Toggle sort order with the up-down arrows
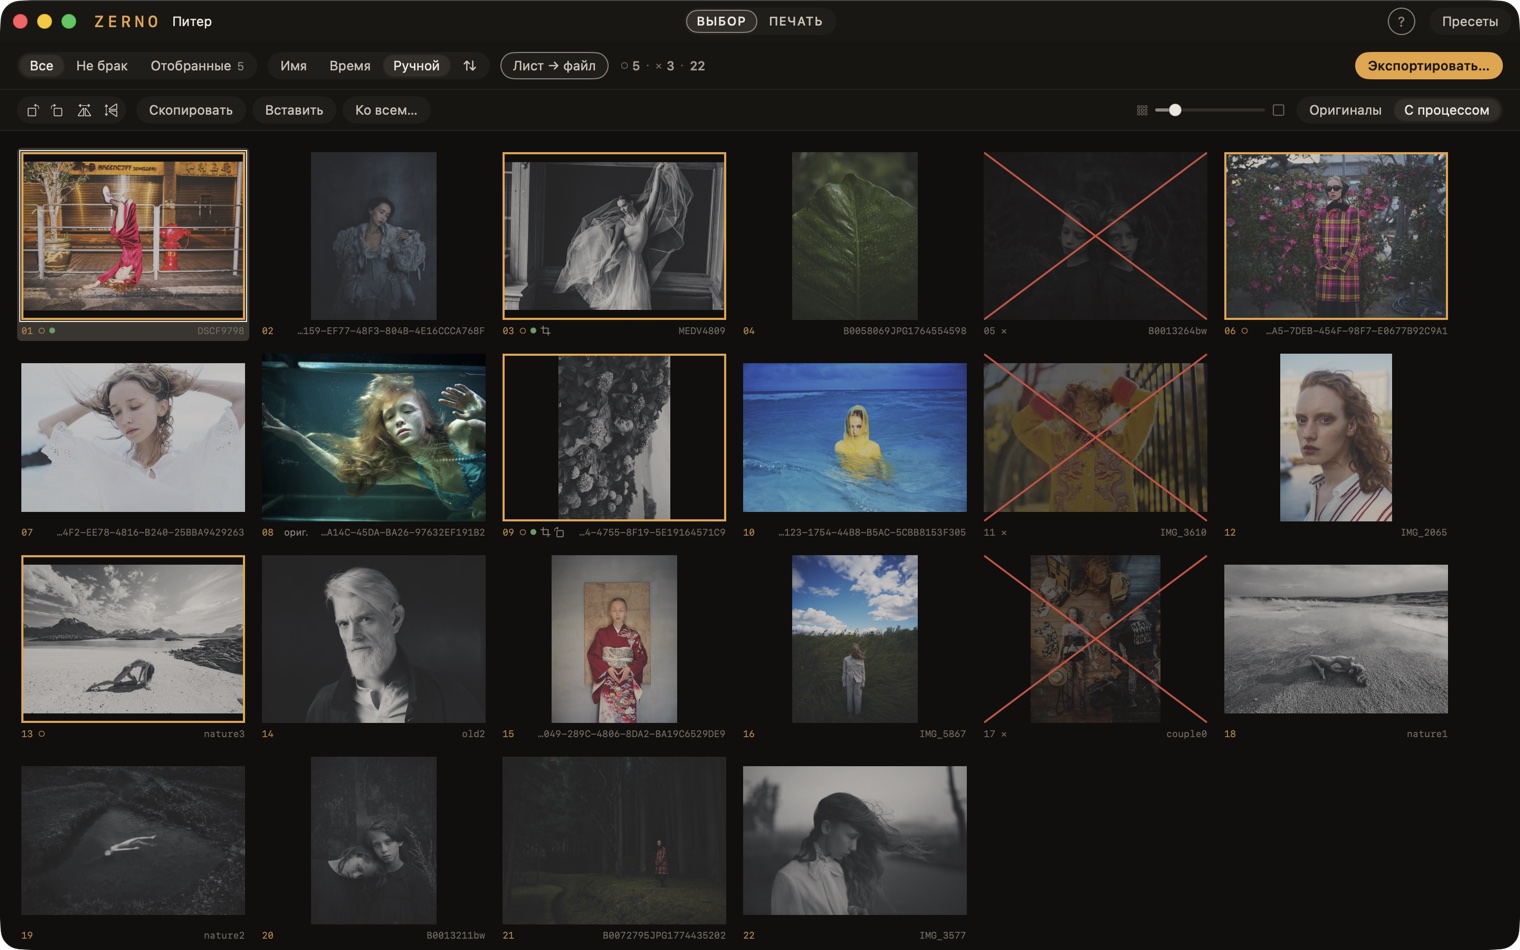 click(469, 66)
